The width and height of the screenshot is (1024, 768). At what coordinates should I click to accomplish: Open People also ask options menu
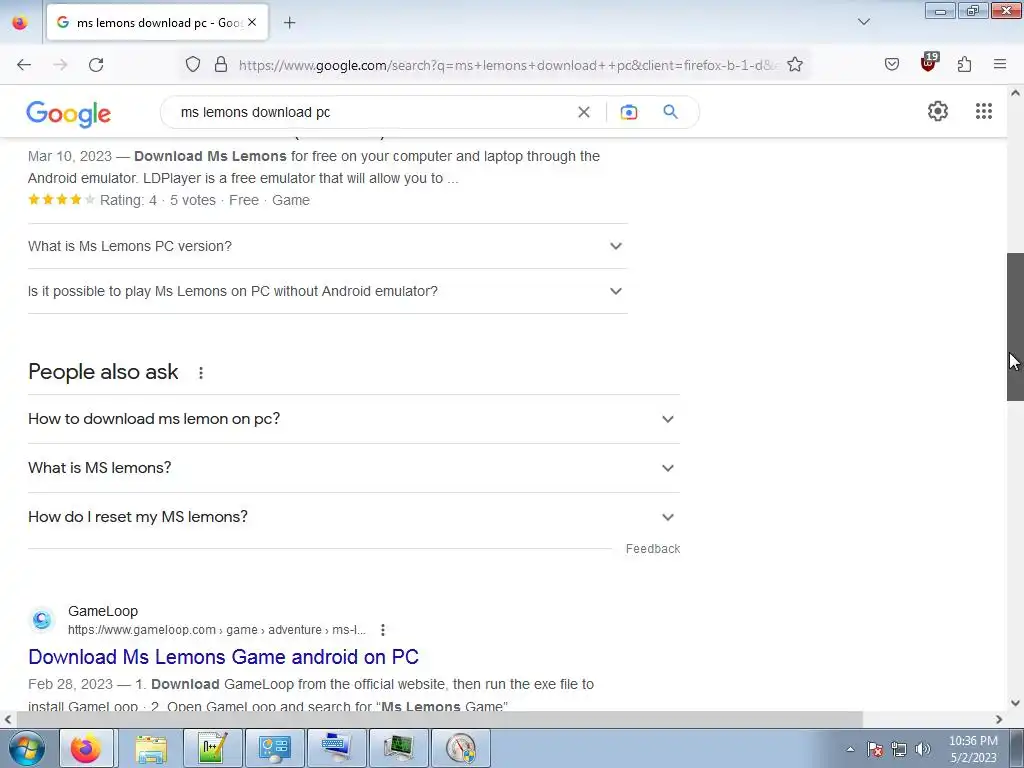click(200, 372)
